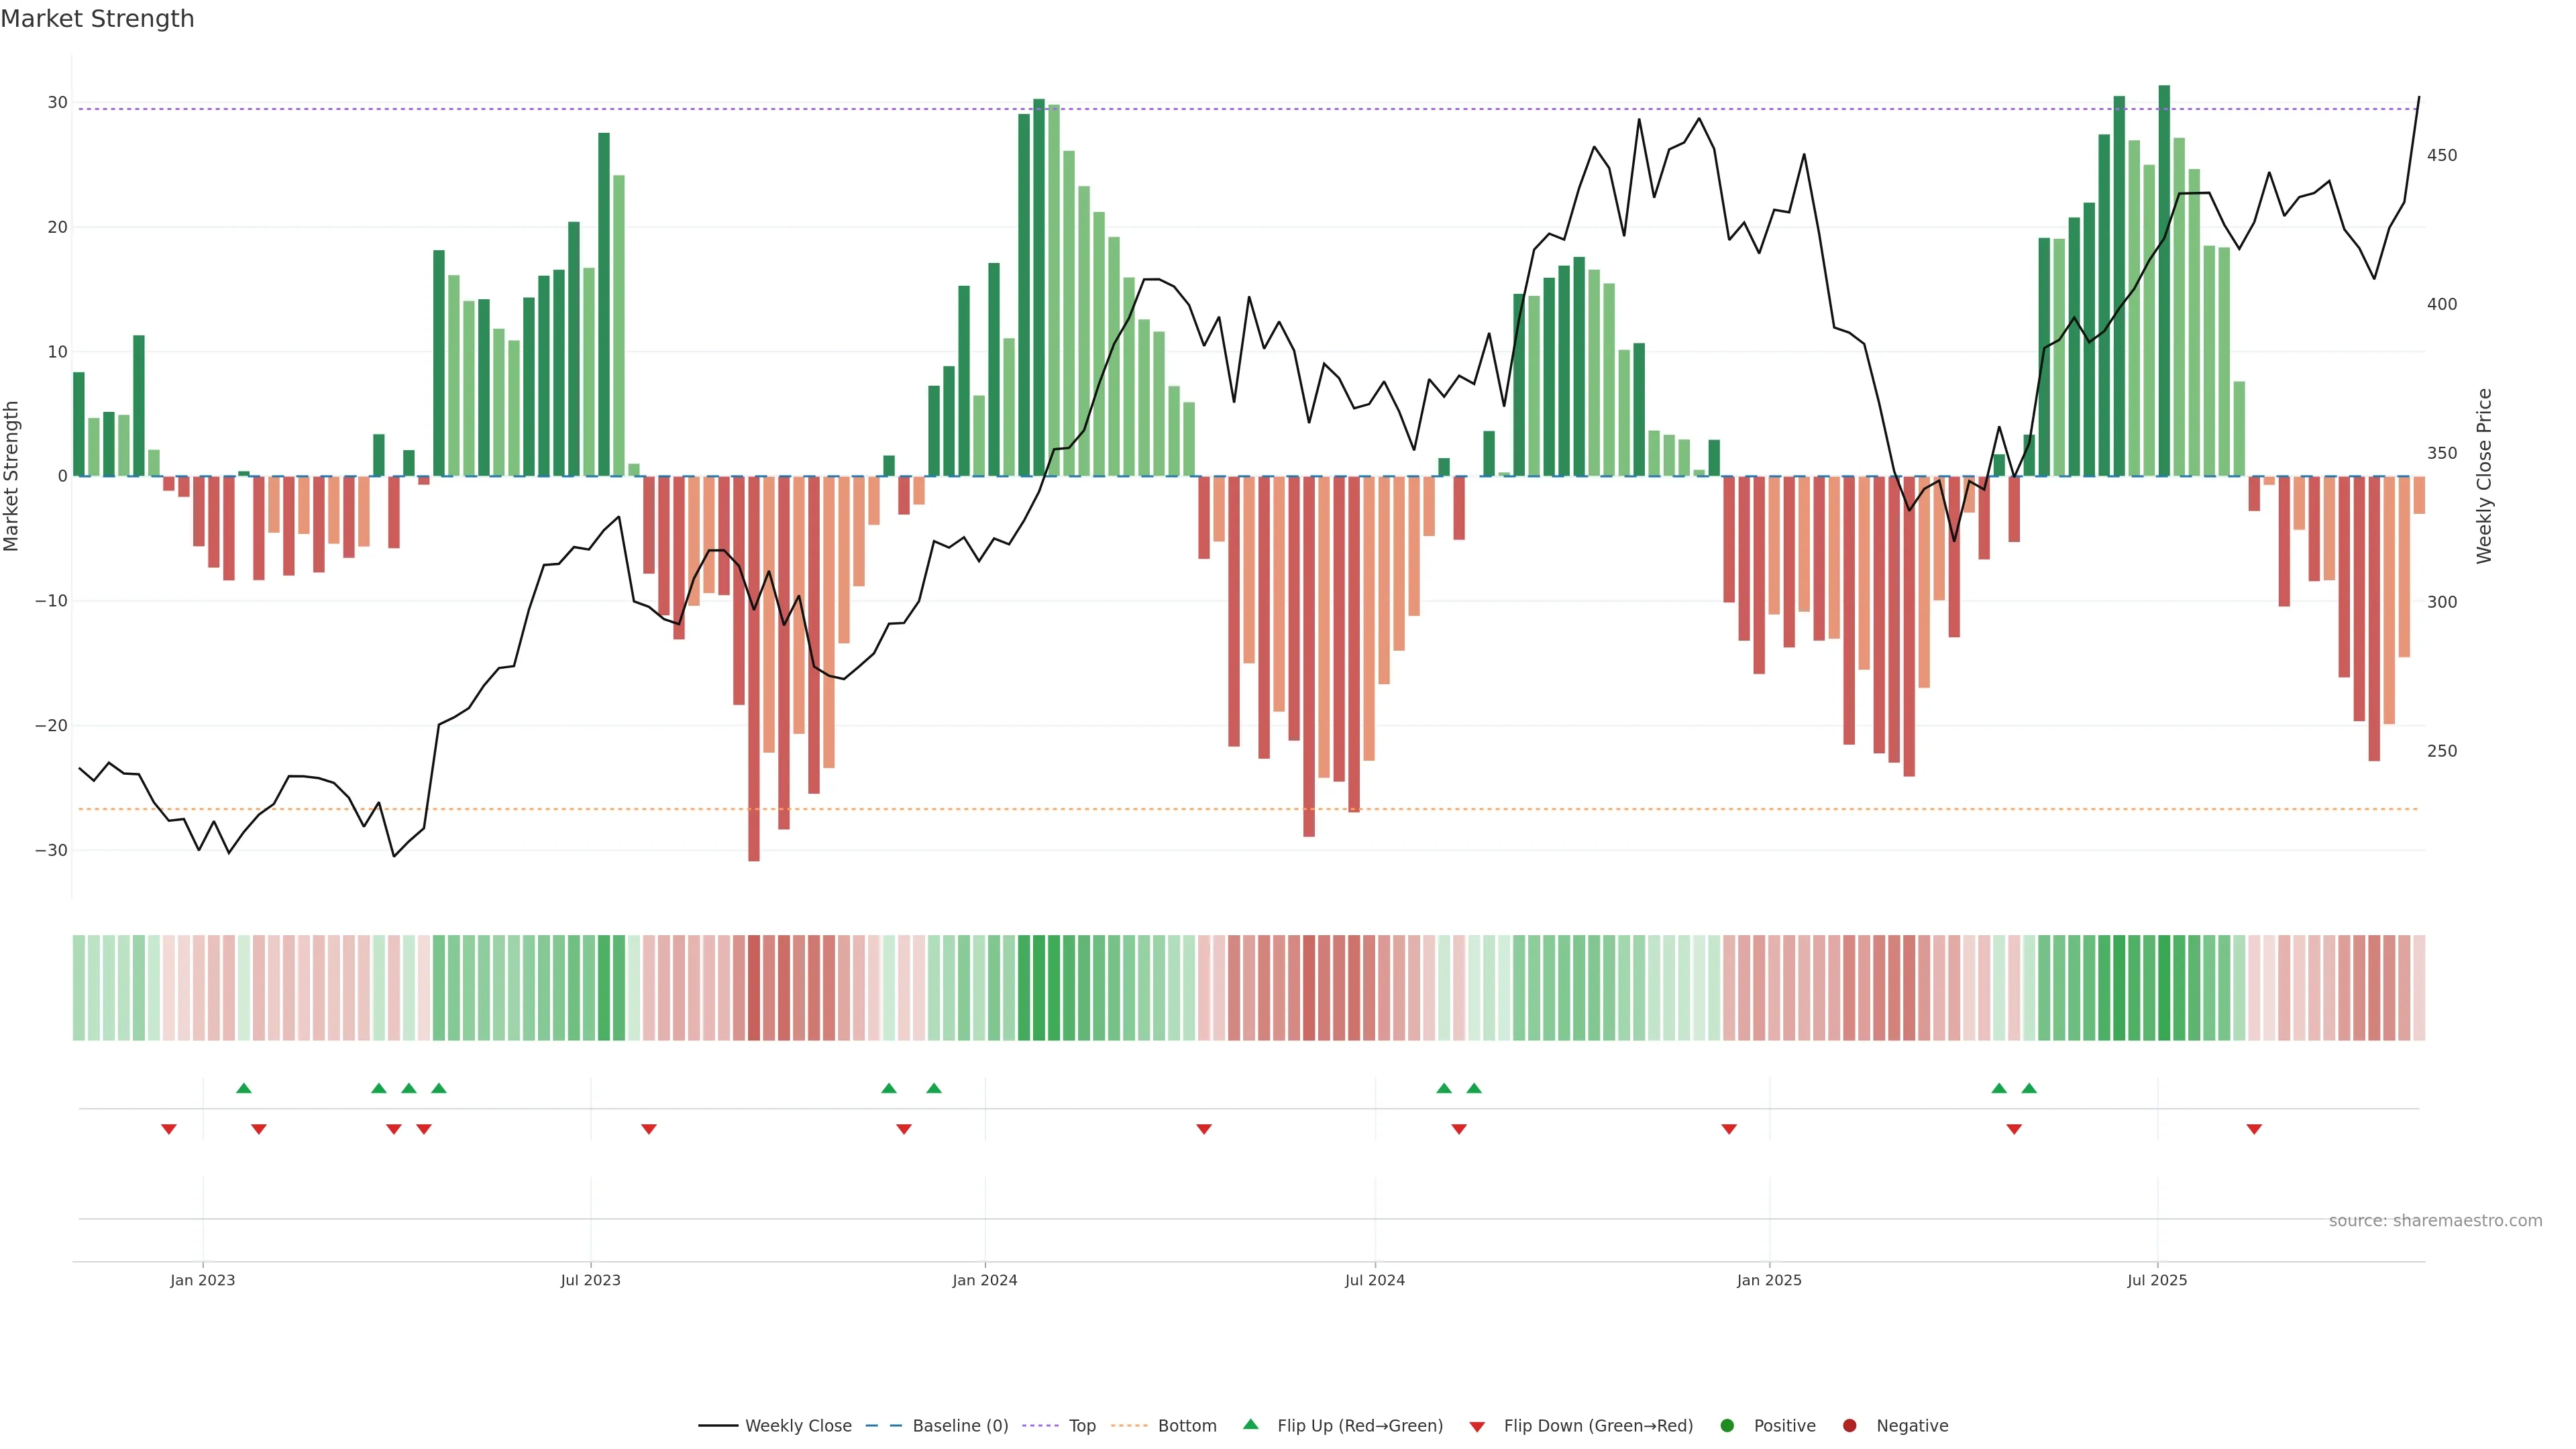Click the orange dotted Bottom legend line
2576x1449 pixels.
click(x=1129, y=1426)
